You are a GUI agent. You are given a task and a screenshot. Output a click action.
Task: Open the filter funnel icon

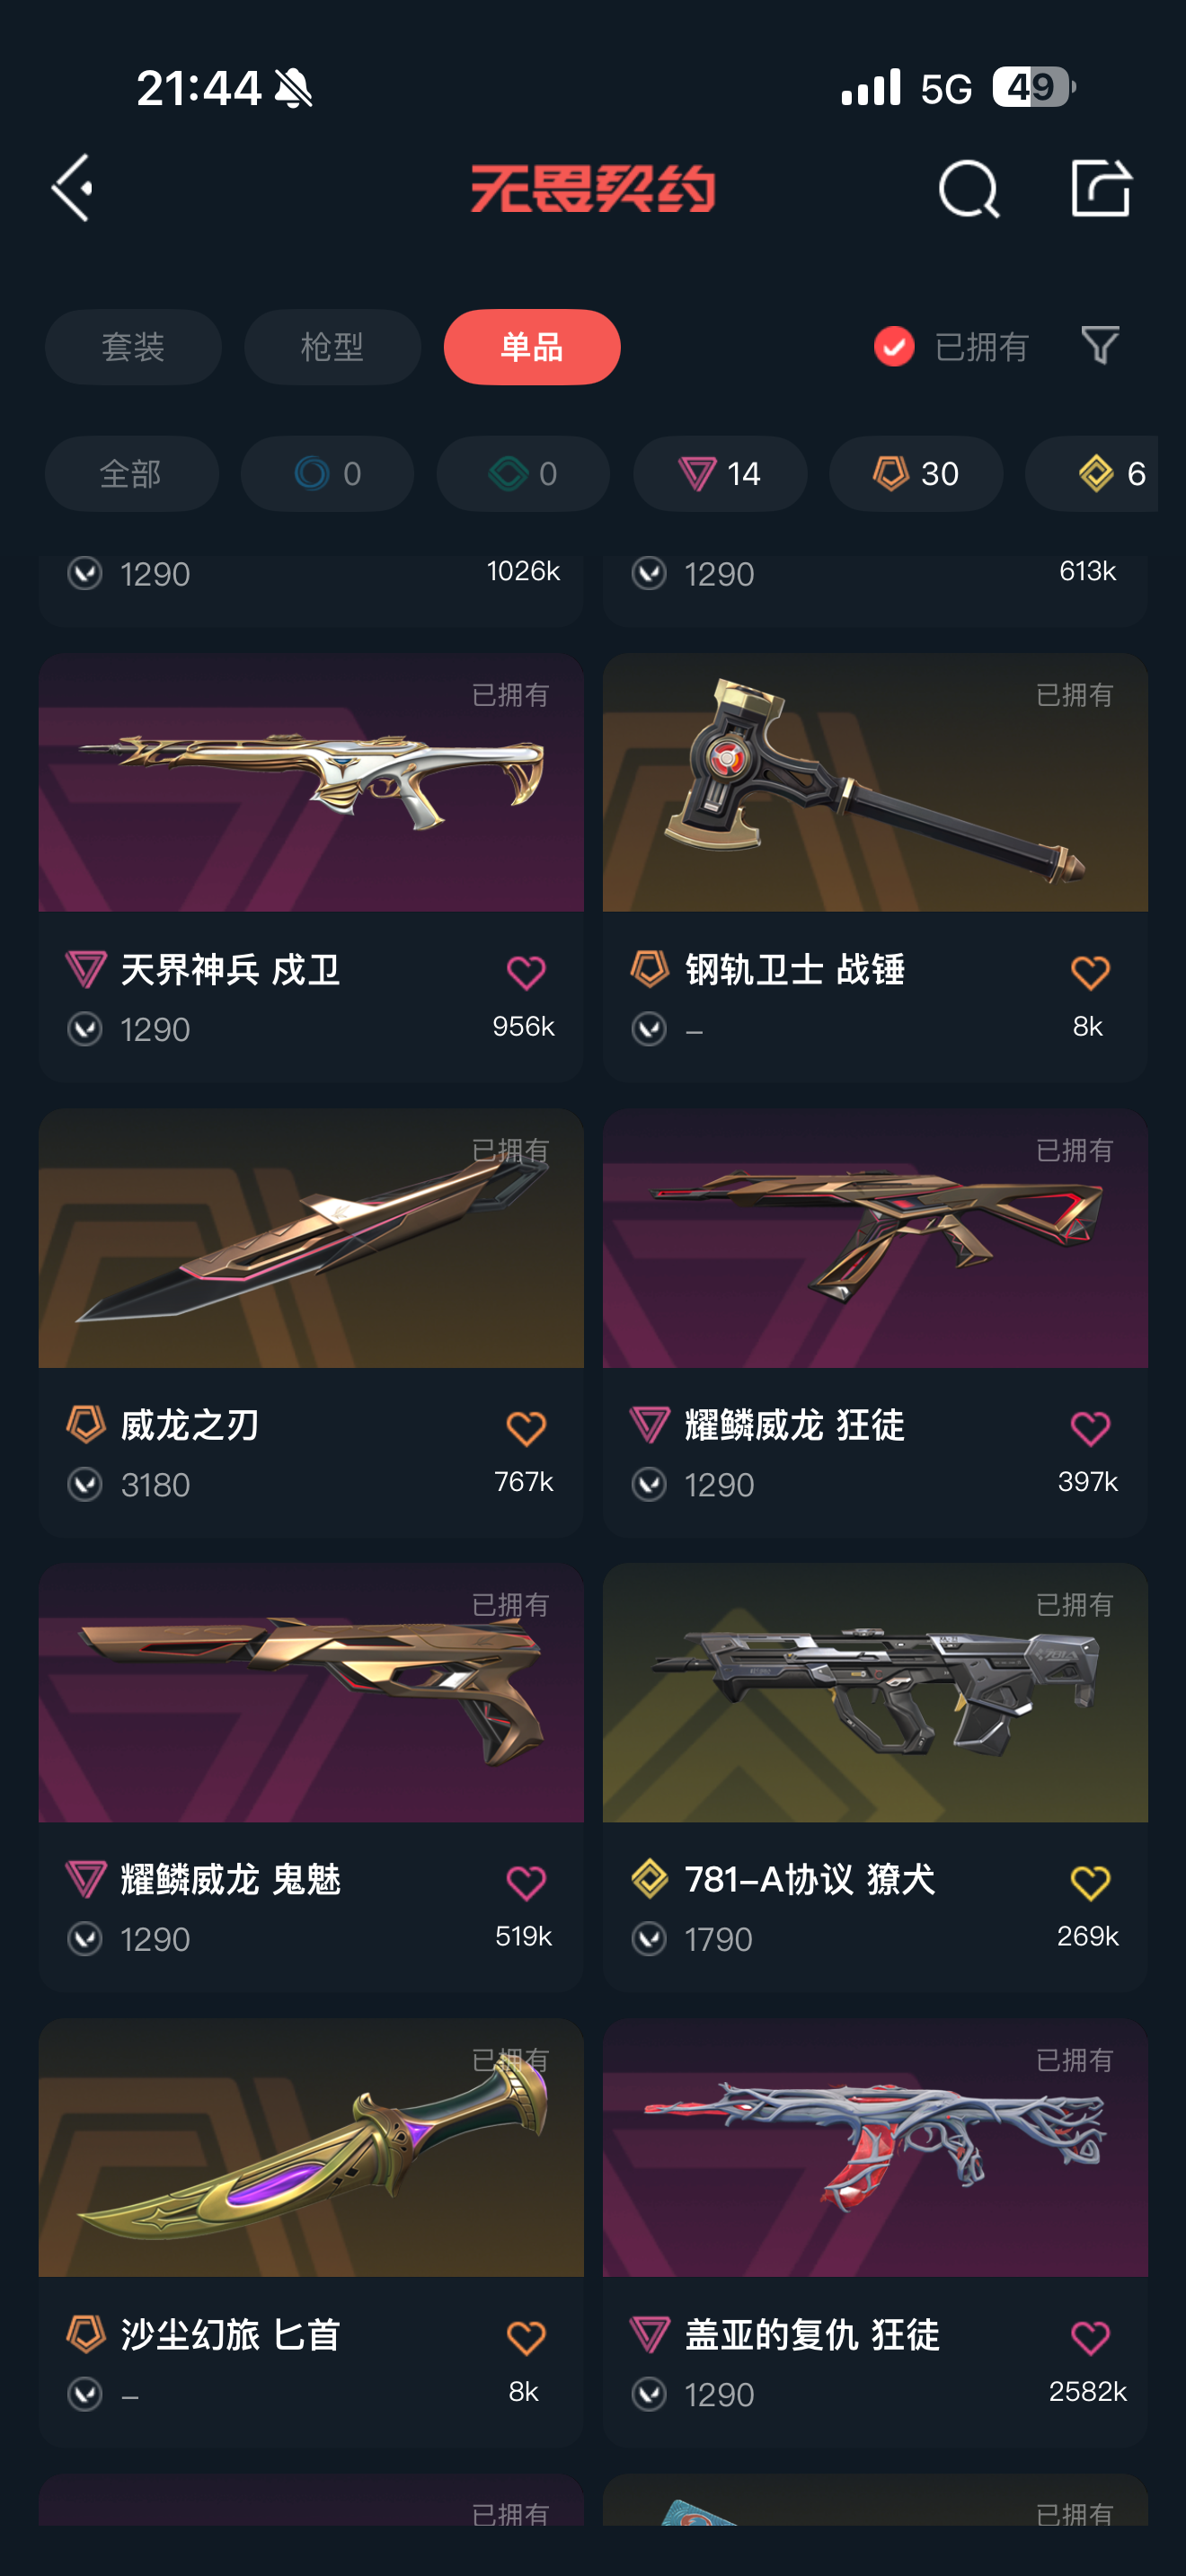pyautogui.click(x=1100, y=346)
